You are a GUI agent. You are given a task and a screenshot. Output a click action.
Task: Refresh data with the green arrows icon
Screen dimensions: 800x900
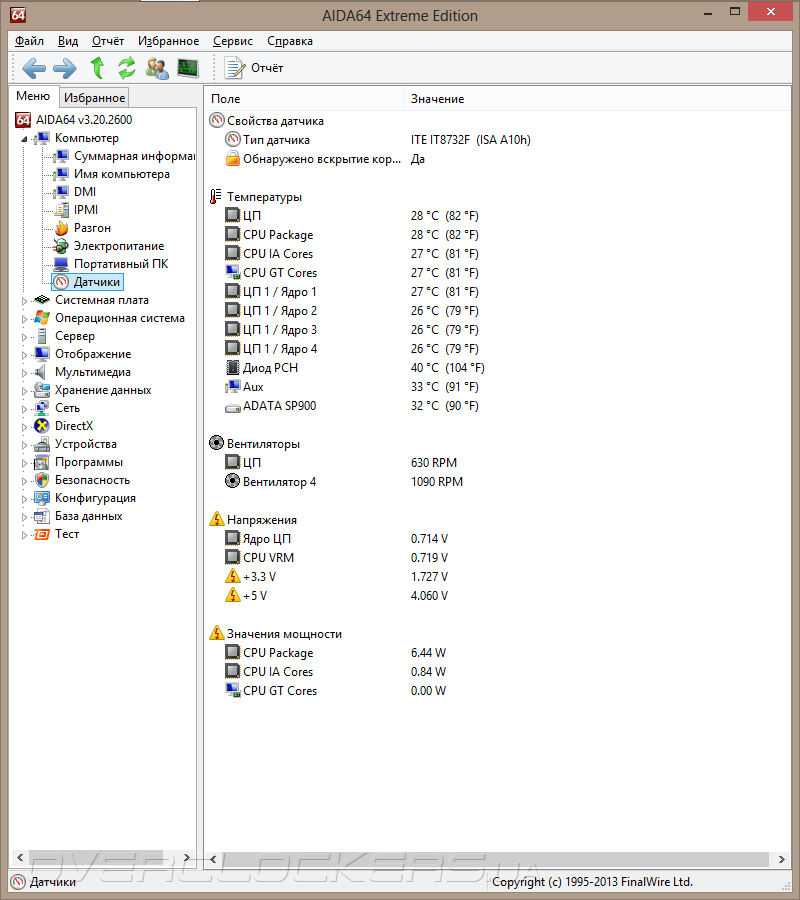(127, 68)
